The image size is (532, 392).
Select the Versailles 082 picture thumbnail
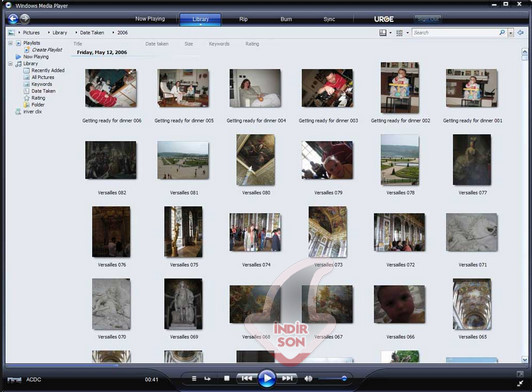point(111,160)
